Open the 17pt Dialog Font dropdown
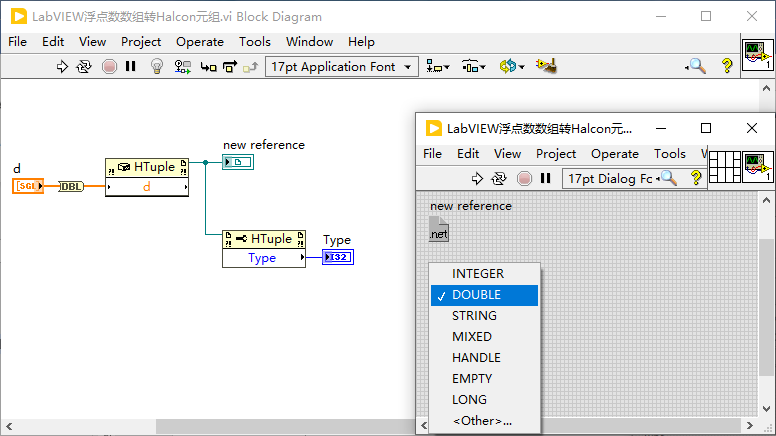 [609, 178]
